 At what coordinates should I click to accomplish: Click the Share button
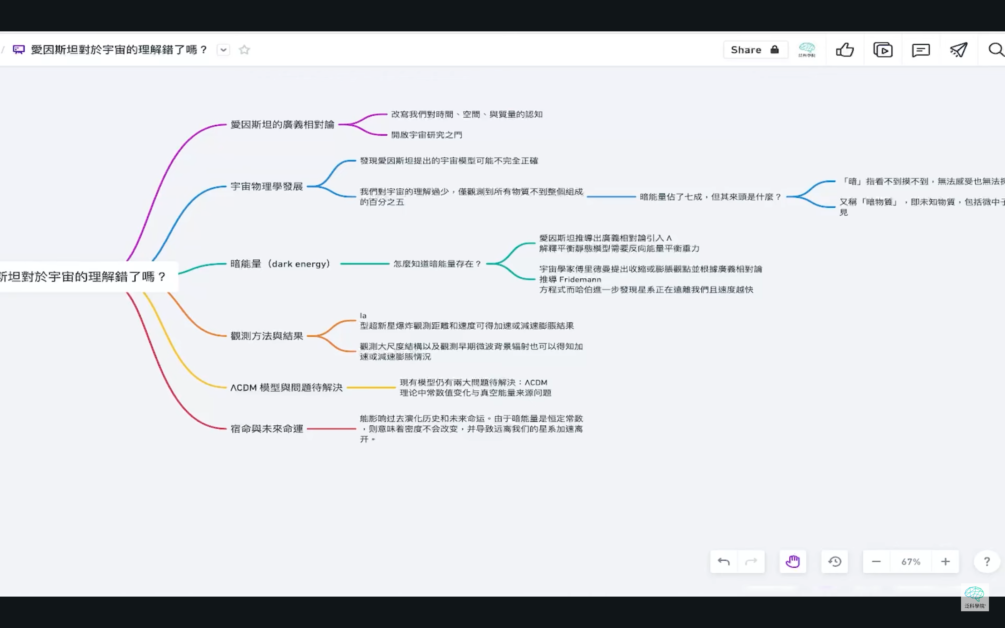click(755, 50)
